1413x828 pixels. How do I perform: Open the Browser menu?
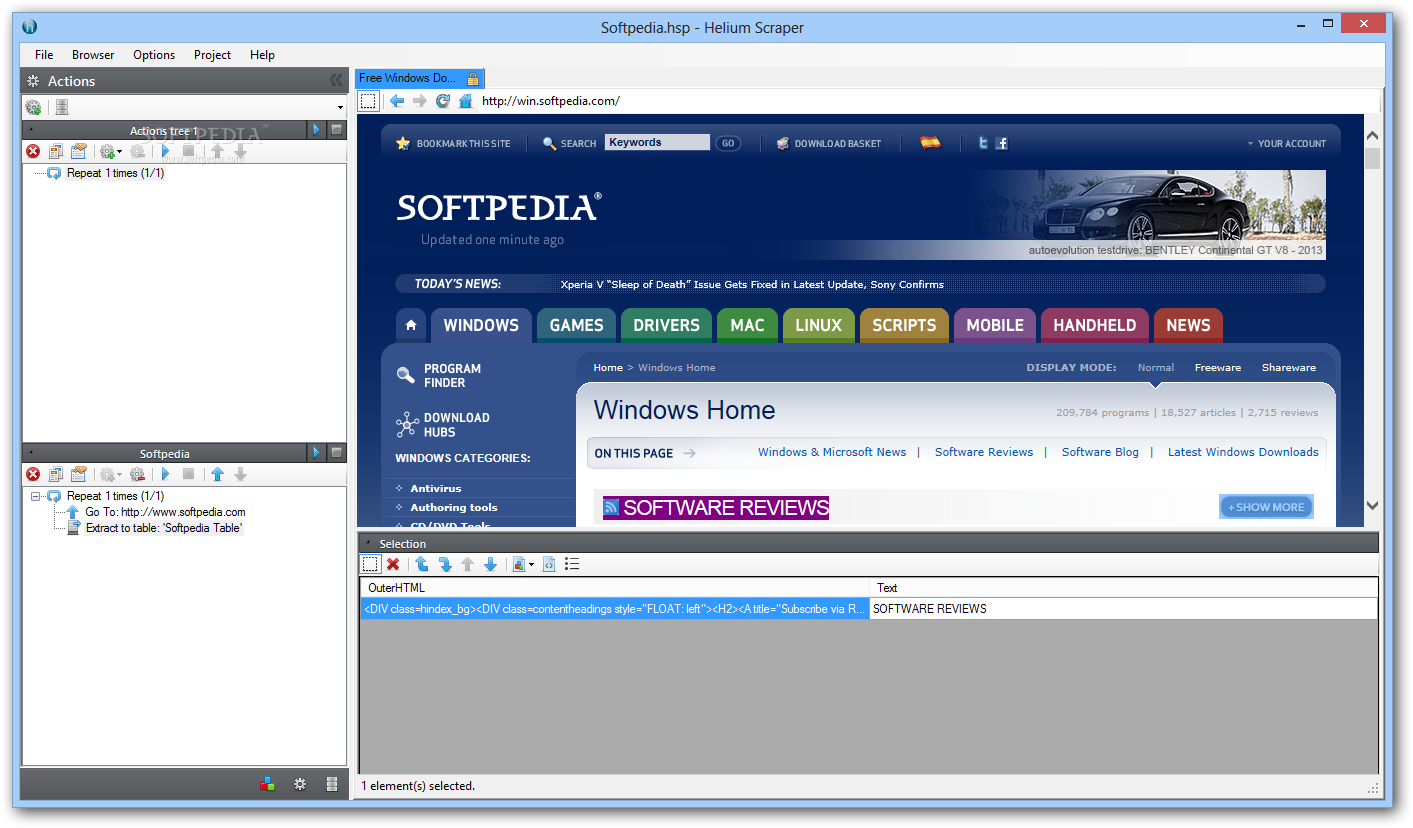93,55
